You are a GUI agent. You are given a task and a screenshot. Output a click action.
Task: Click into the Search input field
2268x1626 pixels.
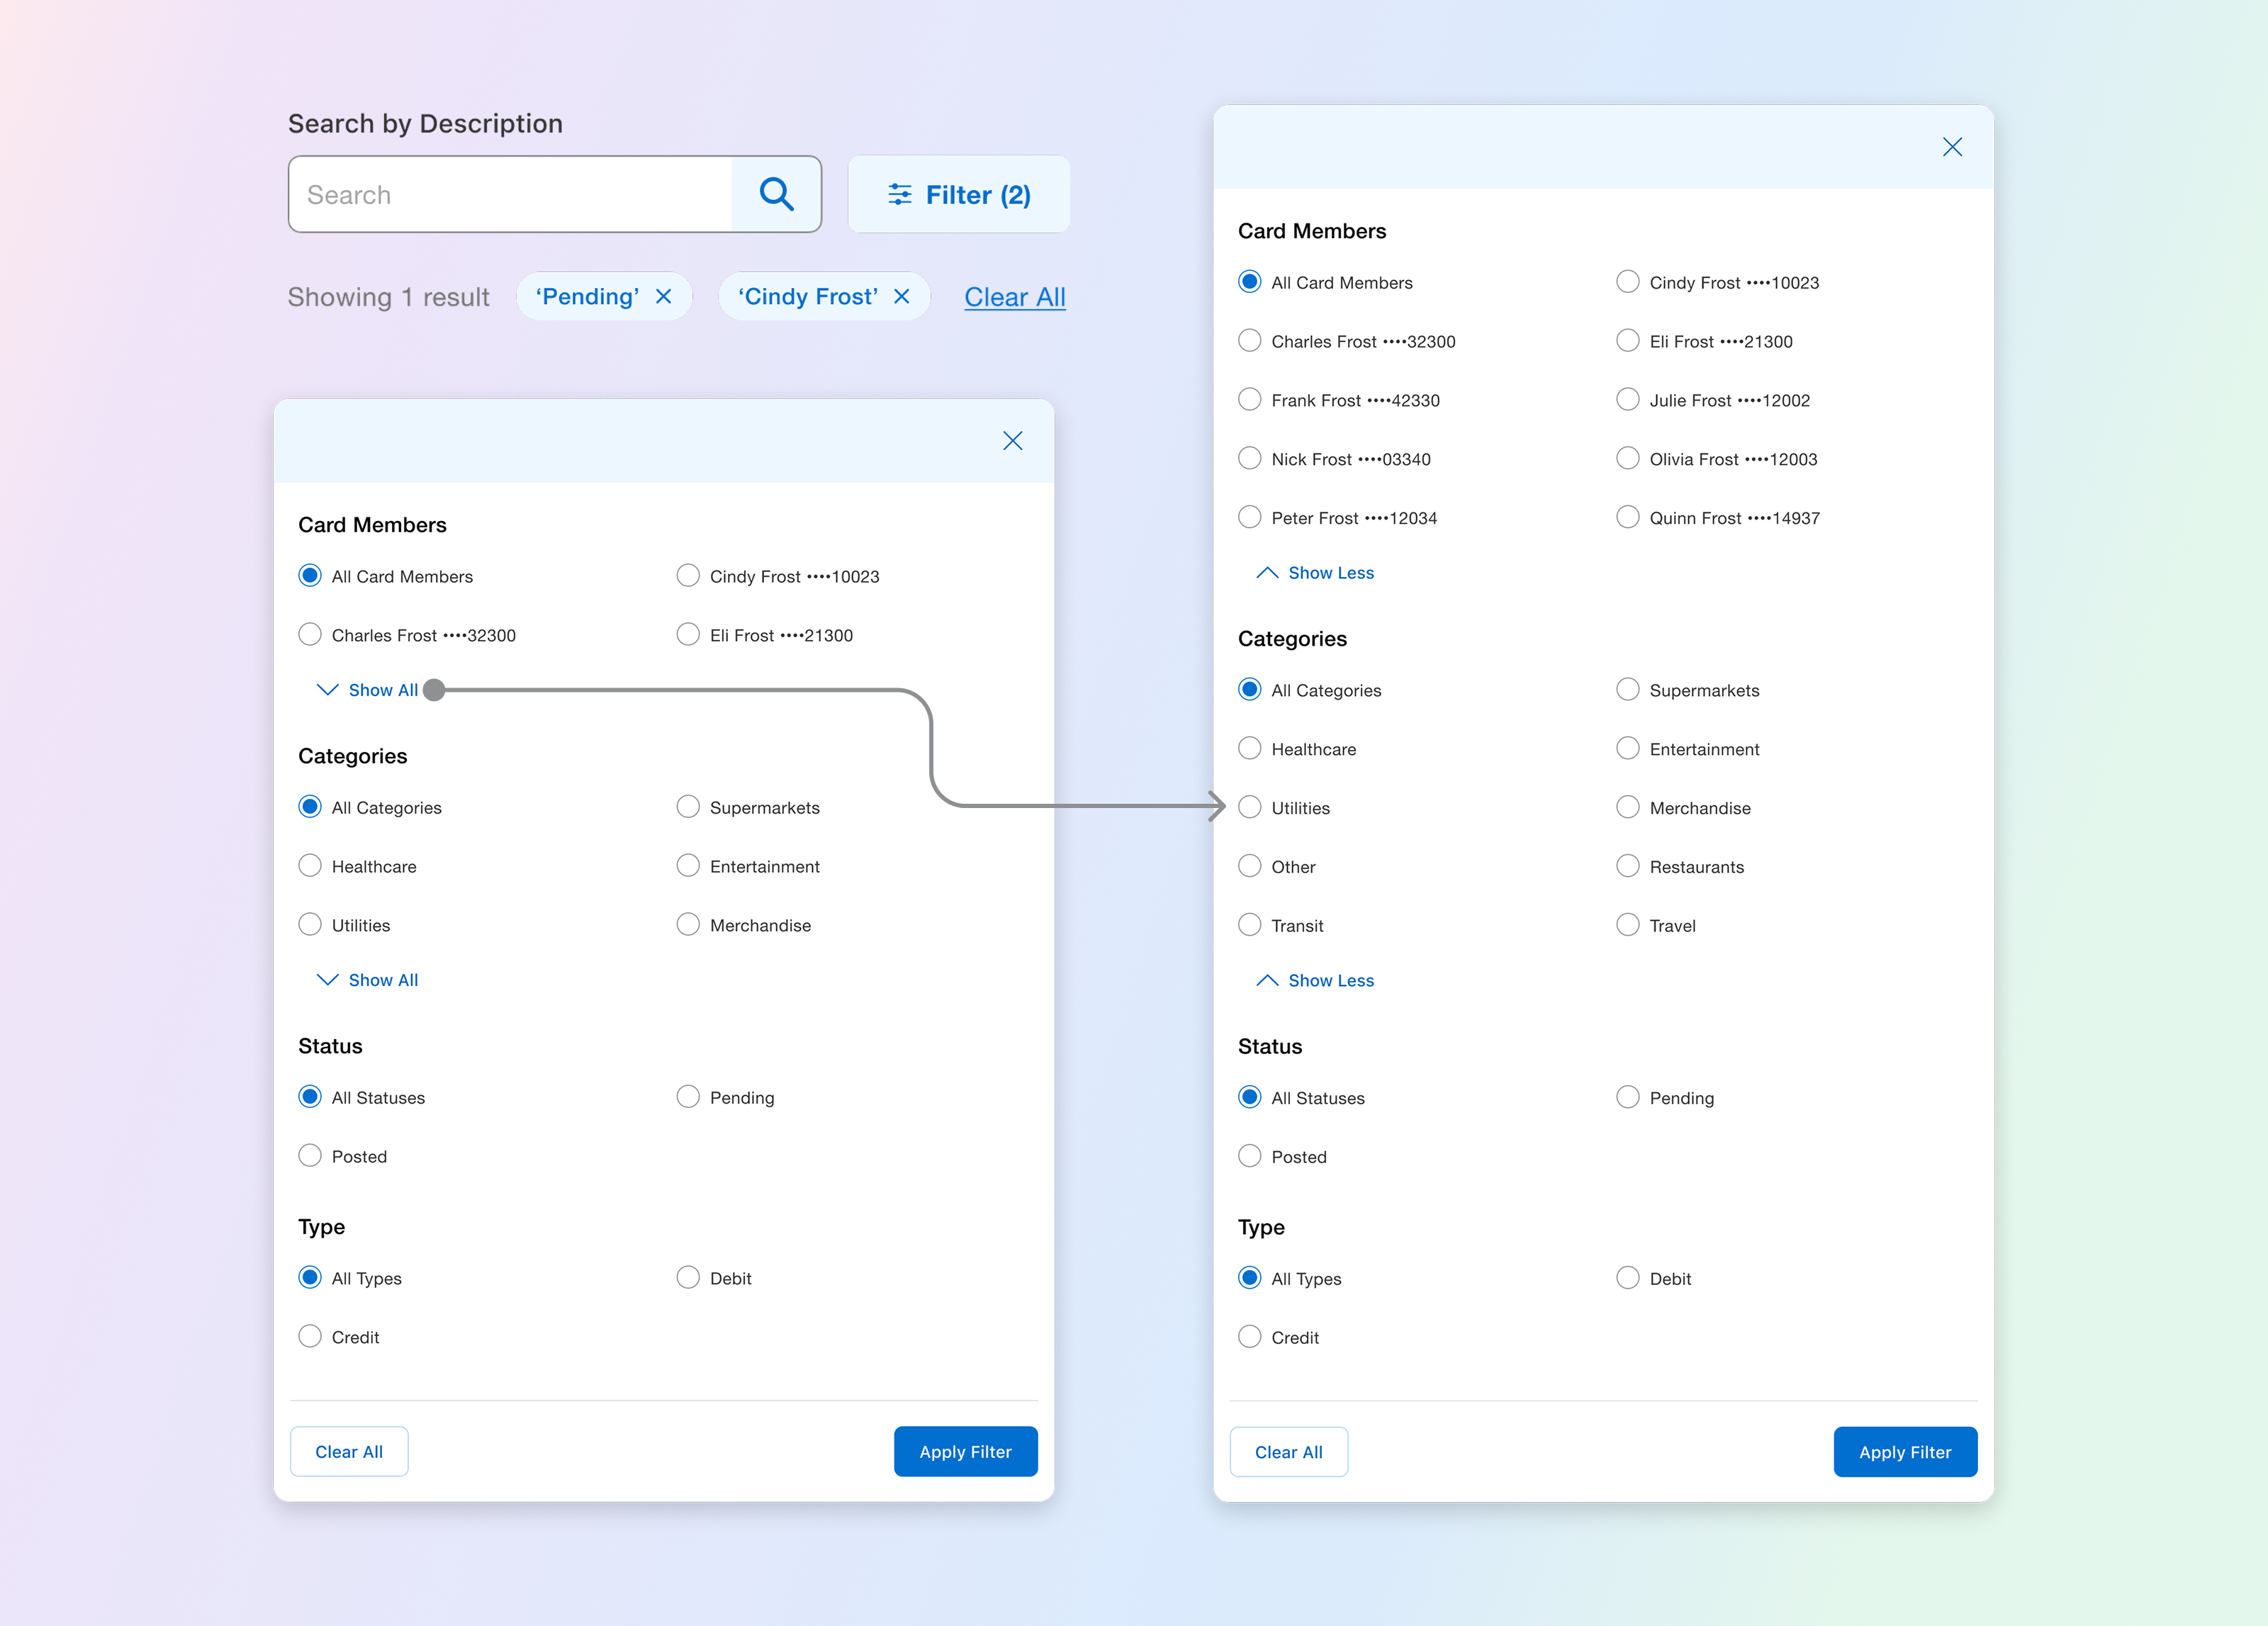tap(510, 194)
